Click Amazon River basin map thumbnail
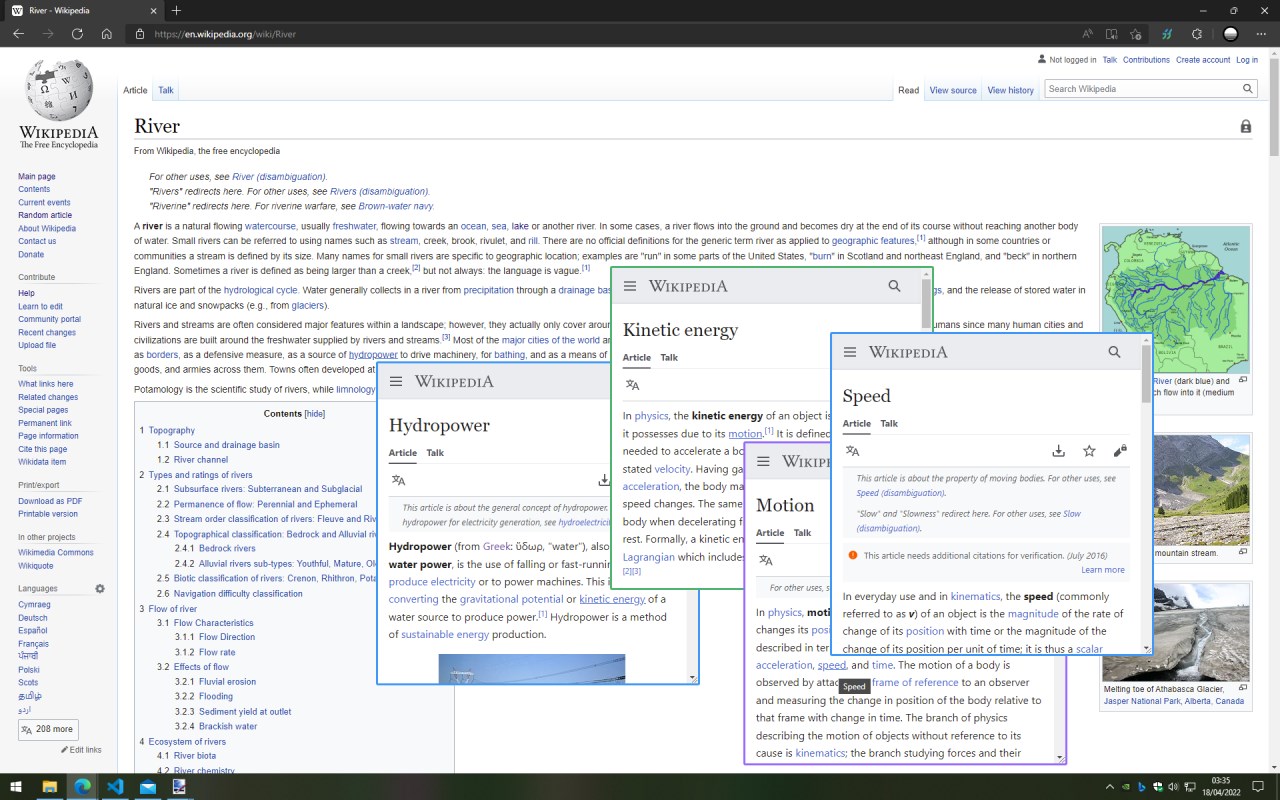1280x800 pixels. (x=1176, y=301)
